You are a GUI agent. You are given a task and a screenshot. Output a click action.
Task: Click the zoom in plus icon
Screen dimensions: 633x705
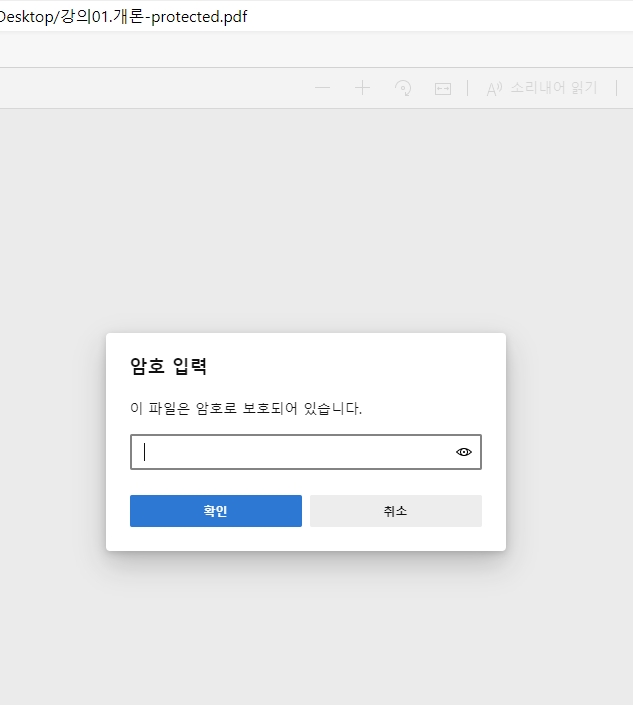point(362,88)
